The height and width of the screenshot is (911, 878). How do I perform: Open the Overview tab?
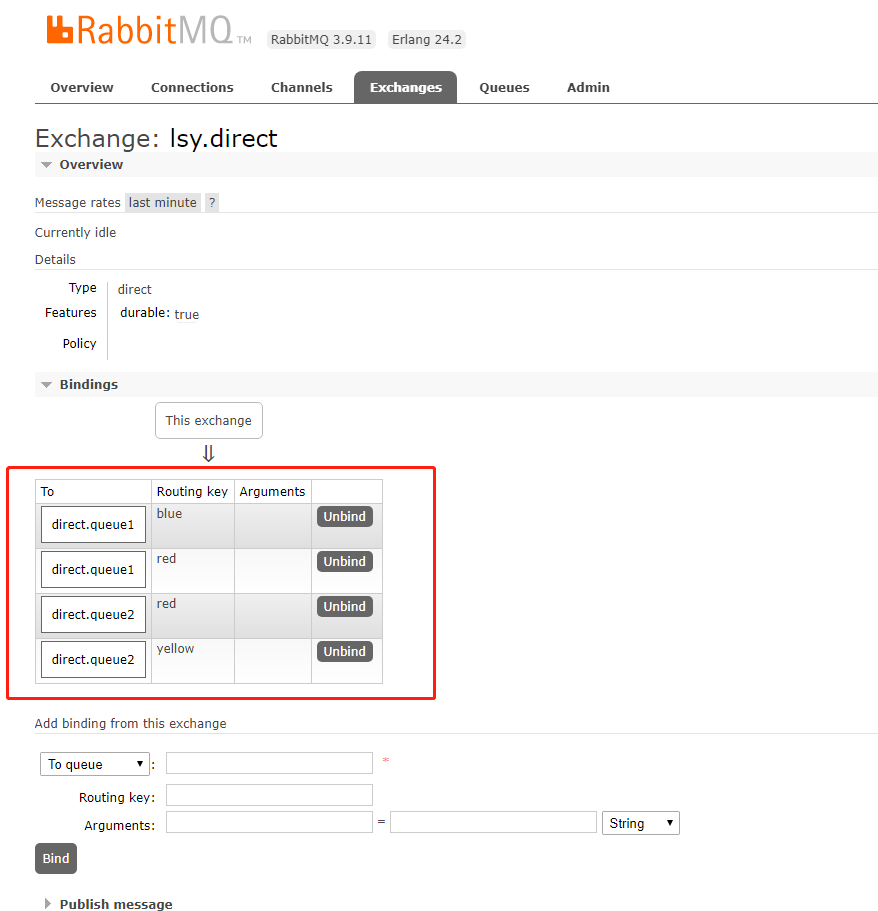82,87
